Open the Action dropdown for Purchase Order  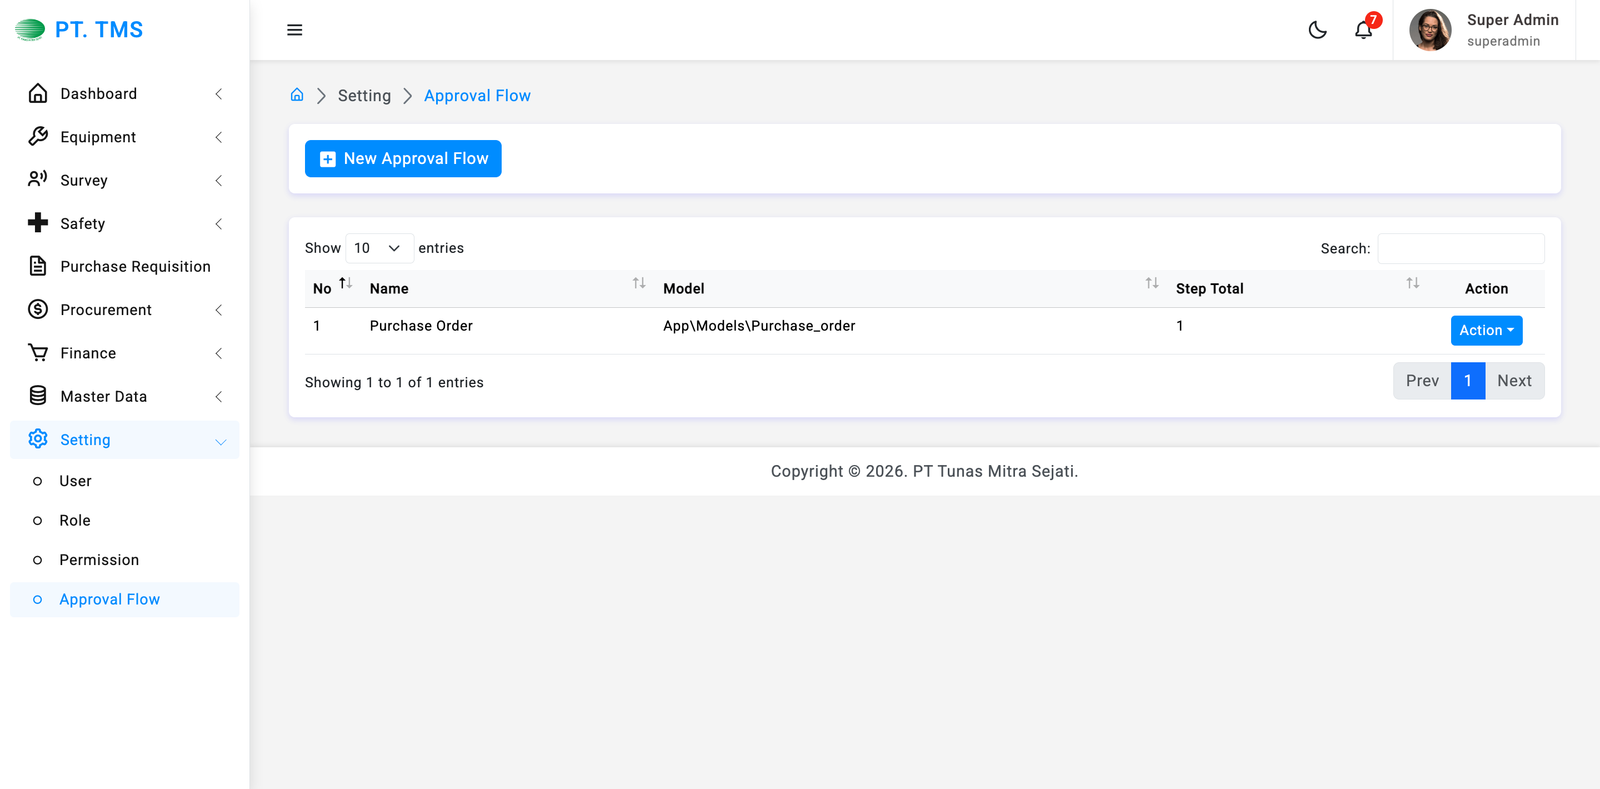point(1486,330)
